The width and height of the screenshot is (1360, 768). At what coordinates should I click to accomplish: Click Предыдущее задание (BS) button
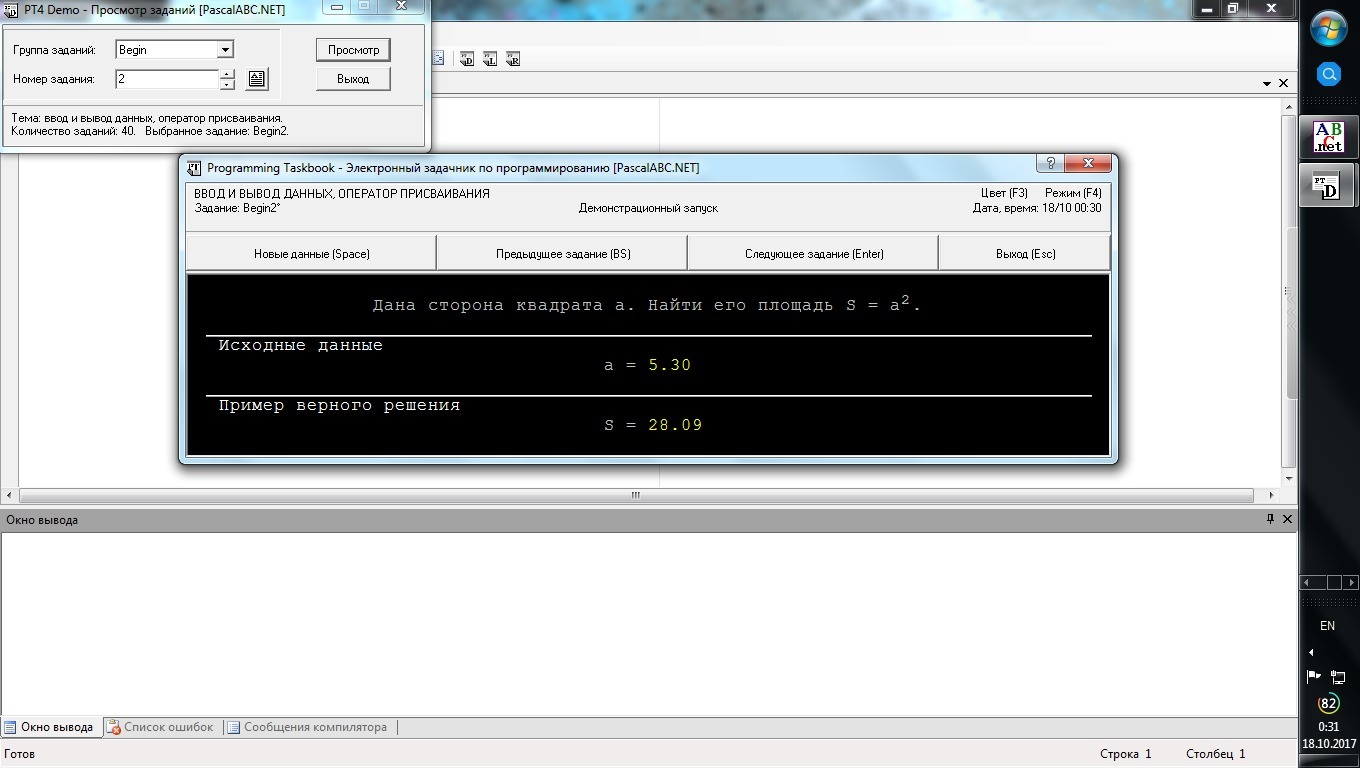563,253
